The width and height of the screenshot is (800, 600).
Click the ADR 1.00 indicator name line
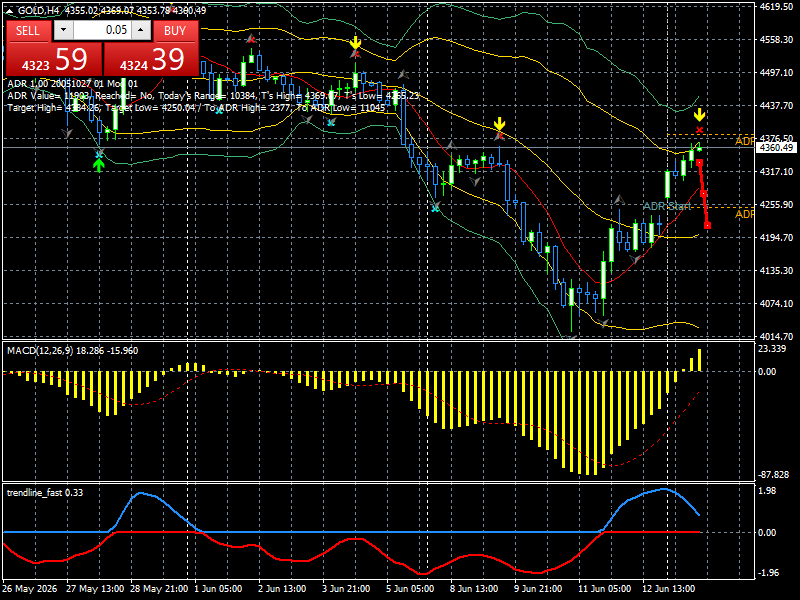[x=72, y=84]
